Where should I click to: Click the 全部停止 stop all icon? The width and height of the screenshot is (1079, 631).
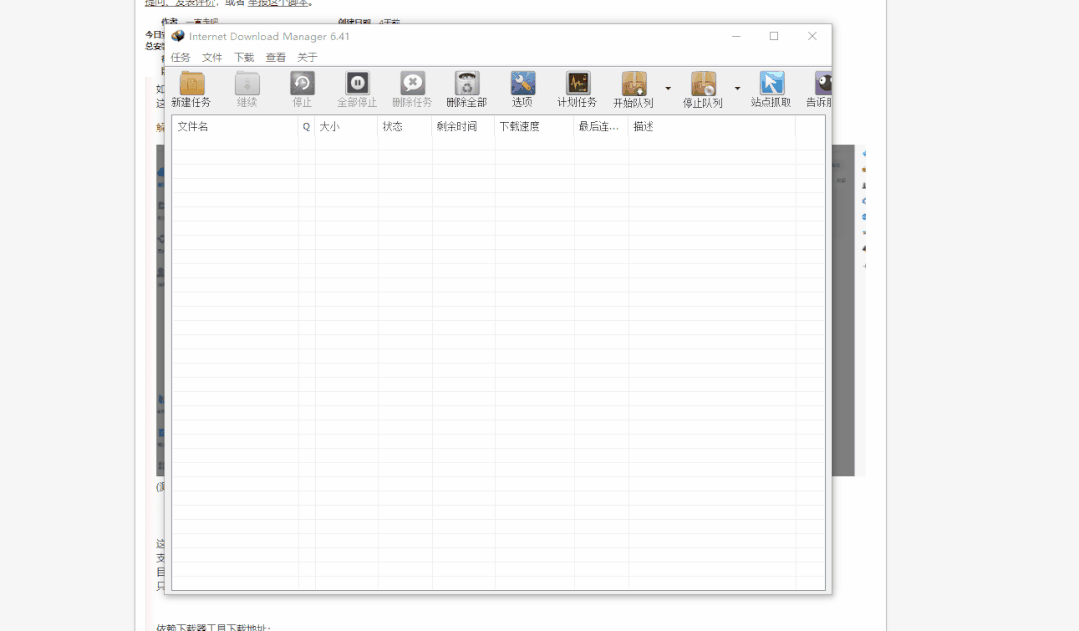(x=357, y=83)
